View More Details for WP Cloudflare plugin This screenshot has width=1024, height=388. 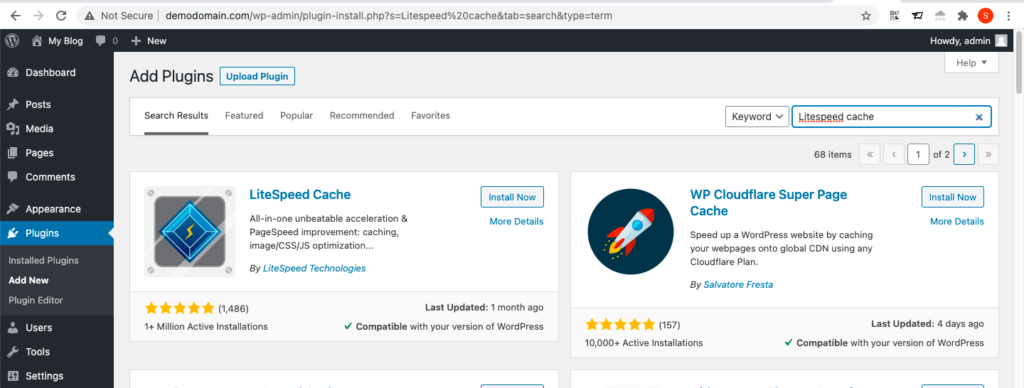(957, 221)
